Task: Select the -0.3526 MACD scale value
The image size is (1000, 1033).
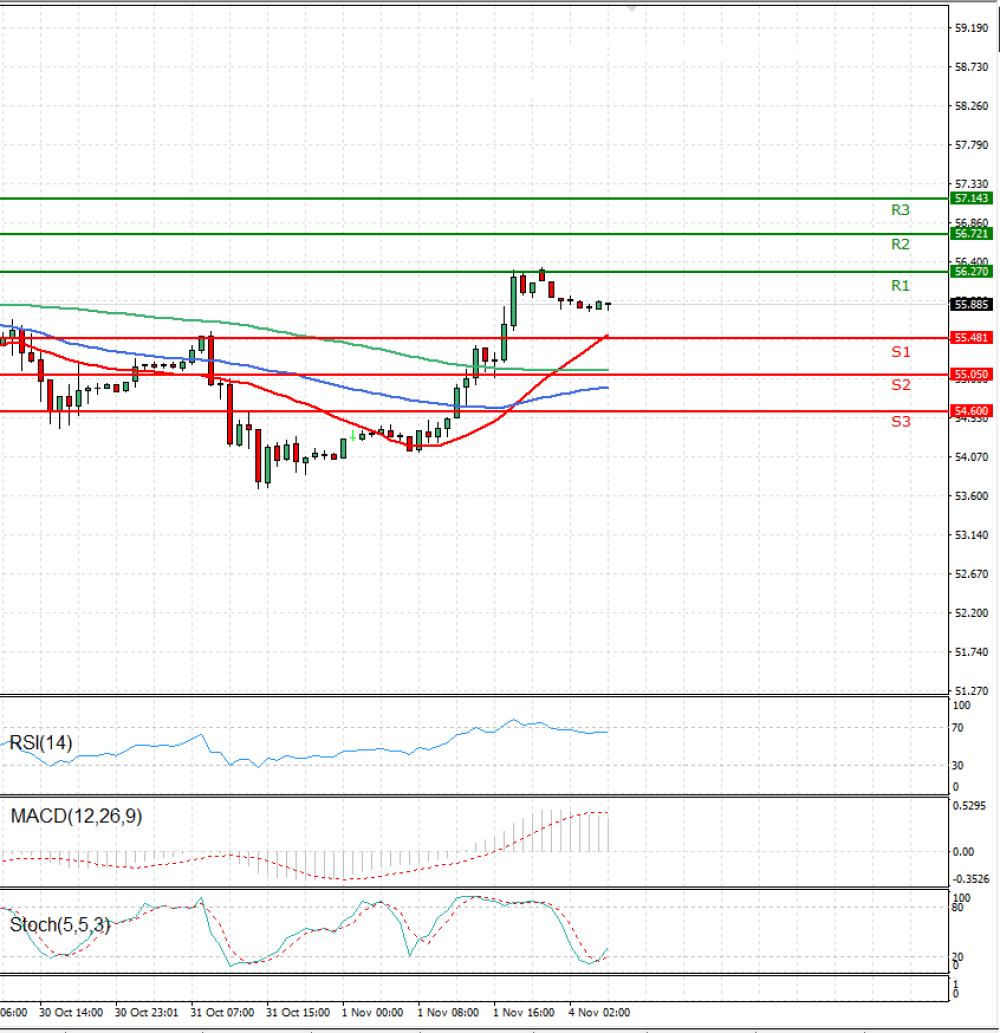Action: coord(971,879)
